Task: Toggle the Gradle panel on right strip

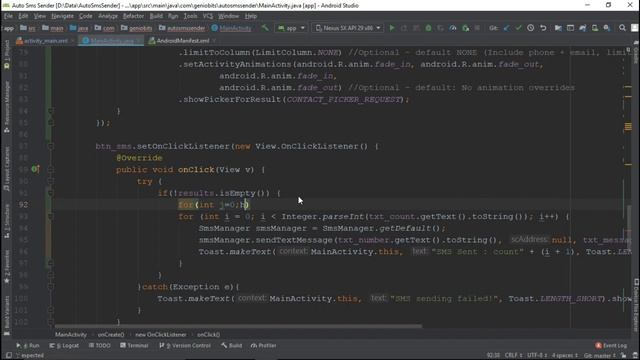Action: pyautogui.click(x=636, y=53)
